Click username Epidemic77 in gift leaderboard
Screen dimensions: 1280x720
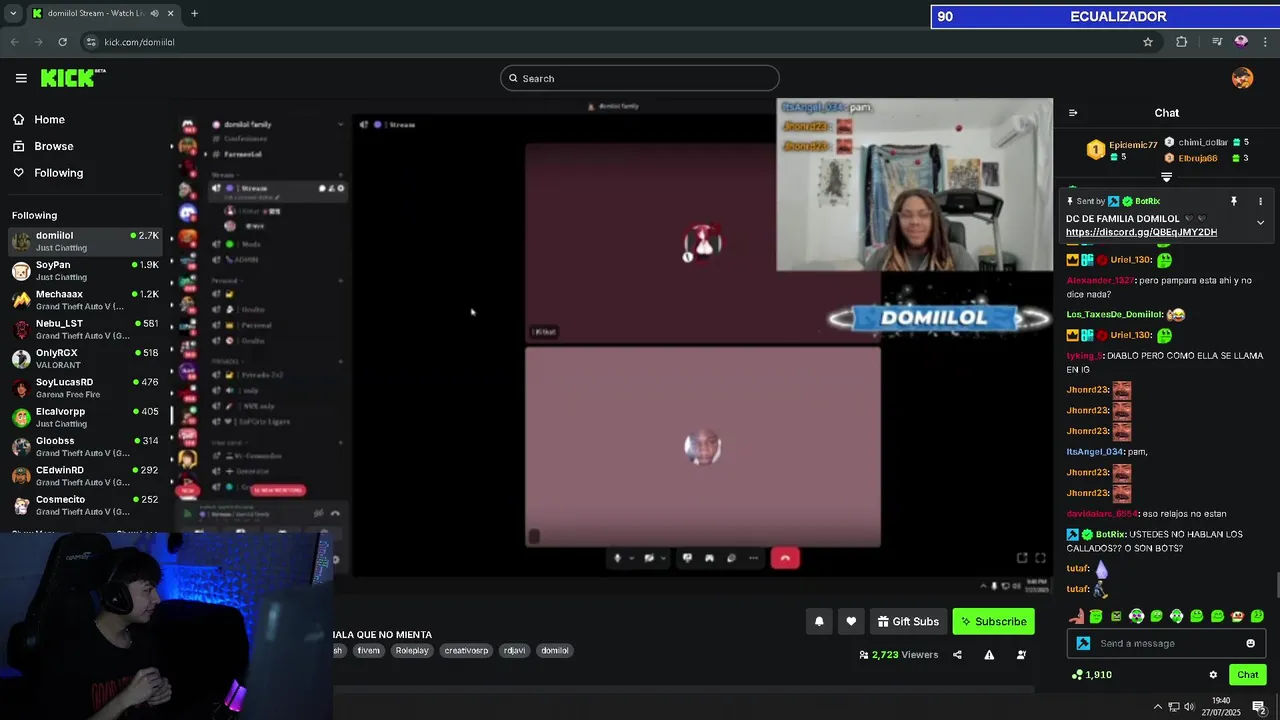point(1132,146)
